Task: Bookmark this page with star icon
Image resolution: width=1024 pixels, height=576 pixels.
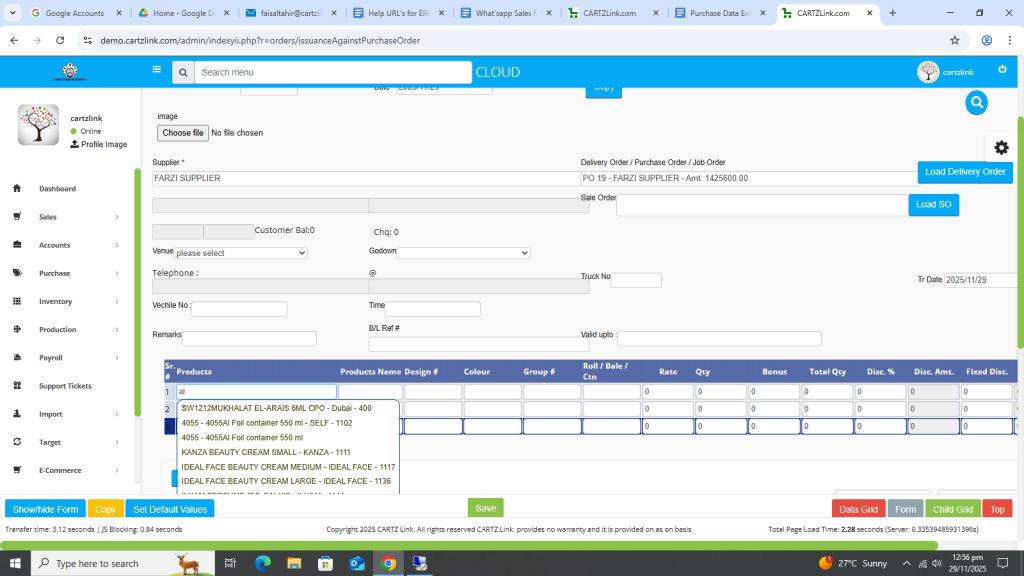Action: (955, 40)
